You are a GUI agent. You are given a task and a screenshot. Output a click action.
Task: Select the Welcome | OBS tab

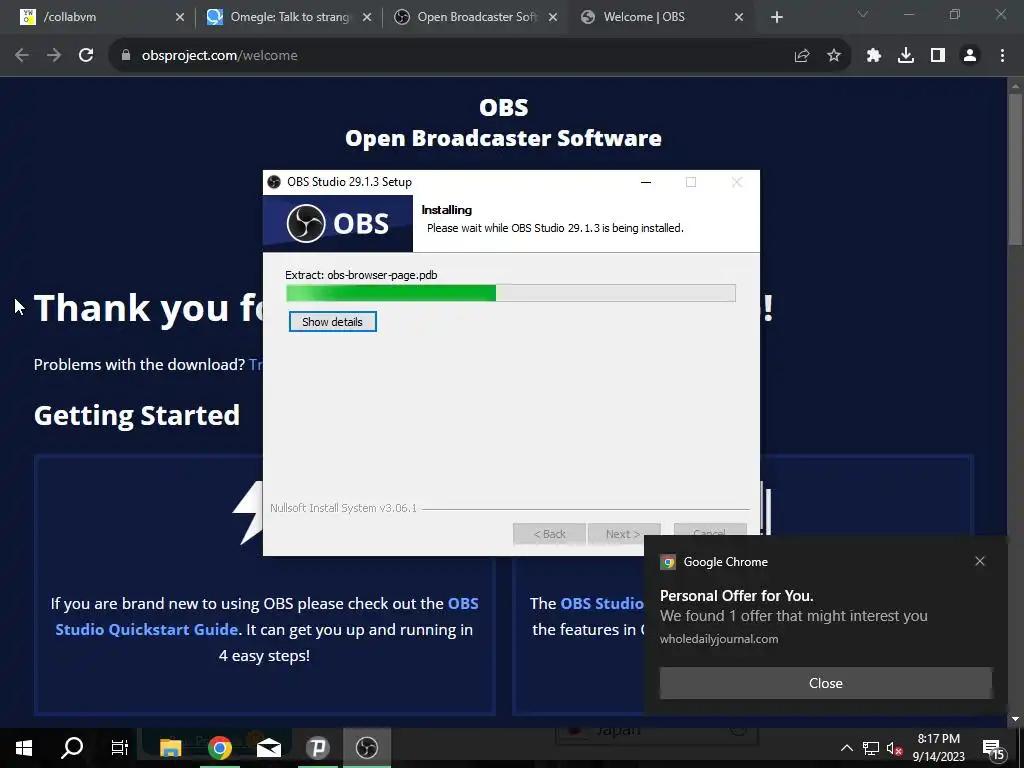[x=663, y=17]
